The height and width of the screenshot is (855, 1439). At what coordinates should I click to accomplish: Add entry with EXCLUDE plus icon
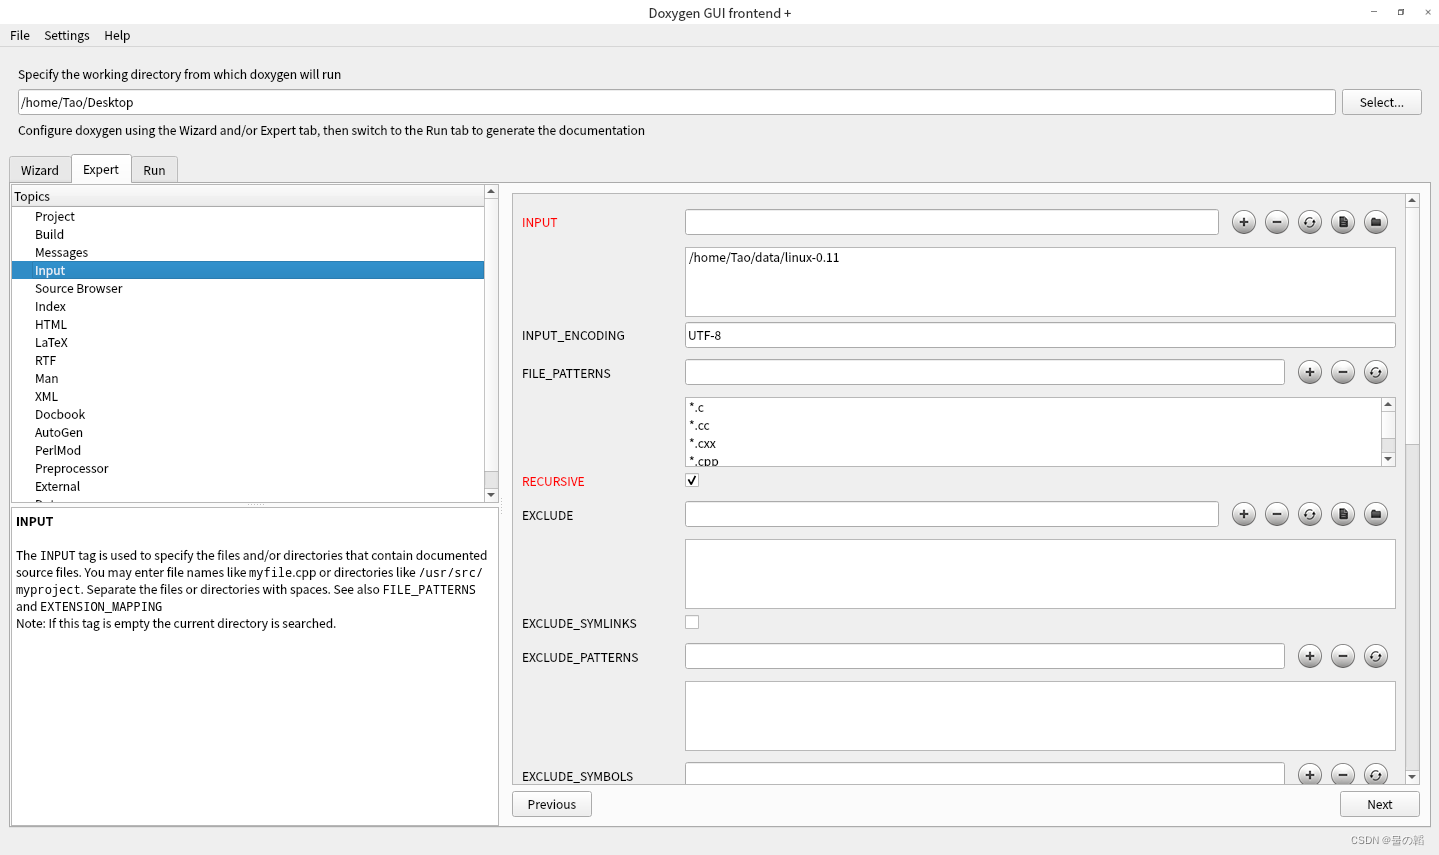pos(1243,514)
